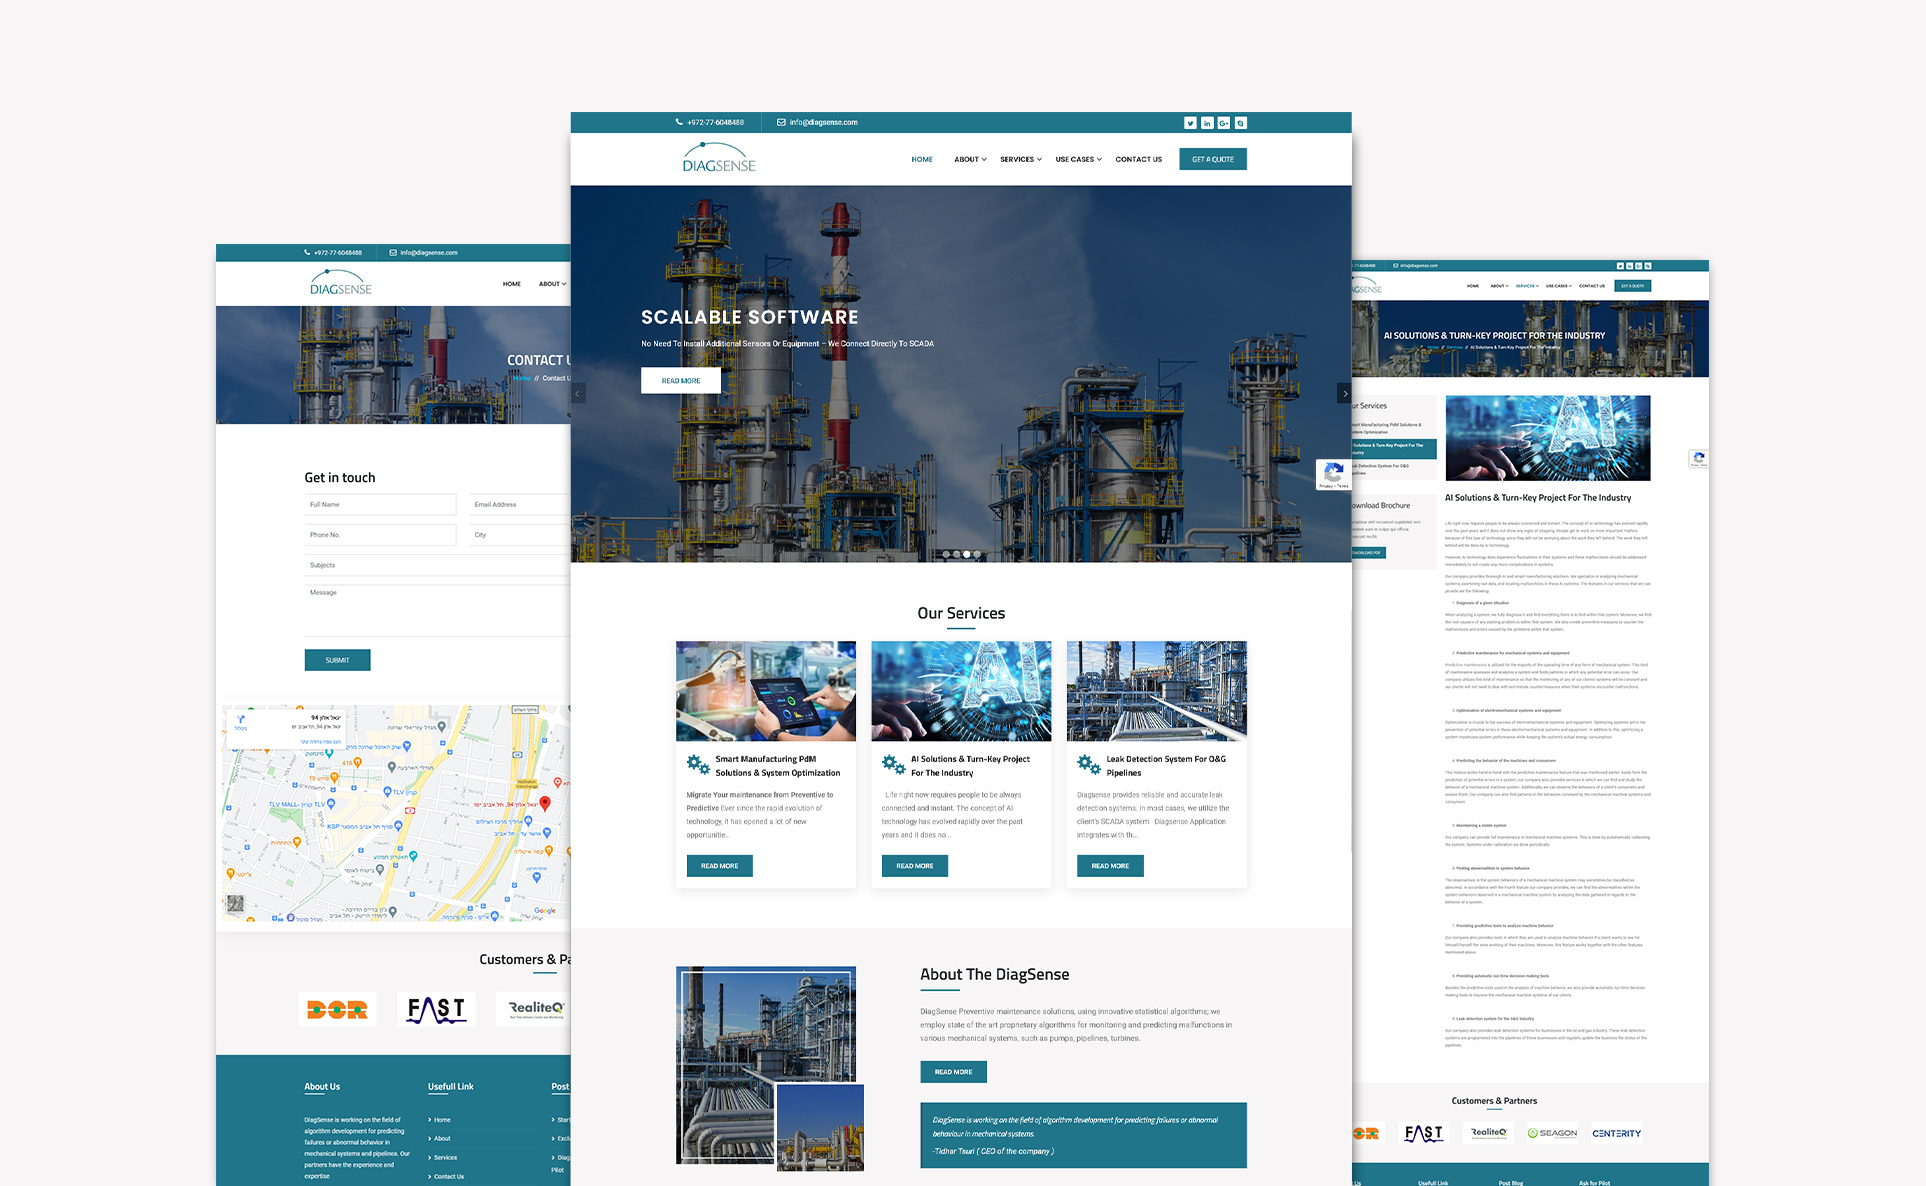Image resolution: width=1926 pixels, height=1186 pixels.
Task: Click gears icon beside Leak Detection System title
Action: pos(1088,765)
